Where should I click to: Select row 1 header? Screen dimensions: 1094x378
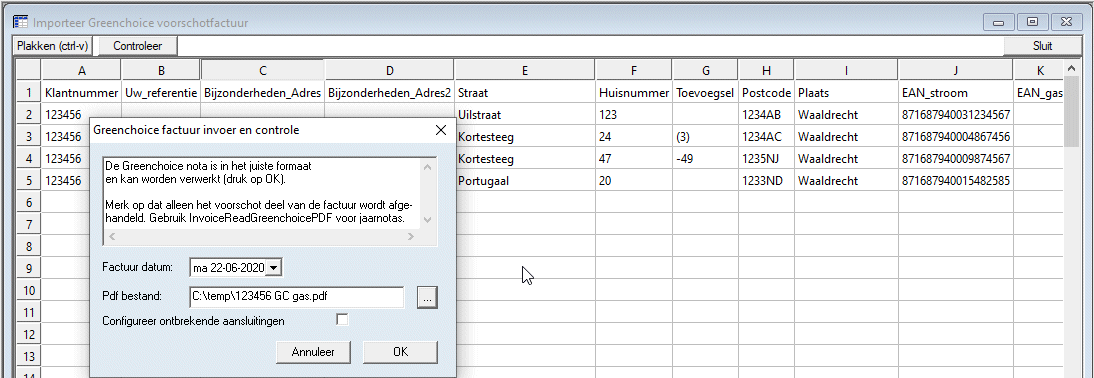click(29, 92)
